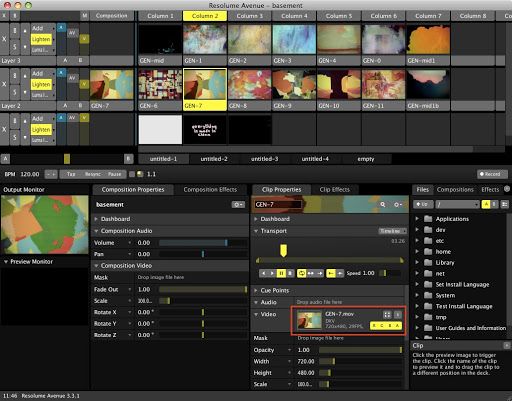Viewport: 512px width, 401px height.
Task: Click Layer 3 Bypass B button
Action: 15,31
